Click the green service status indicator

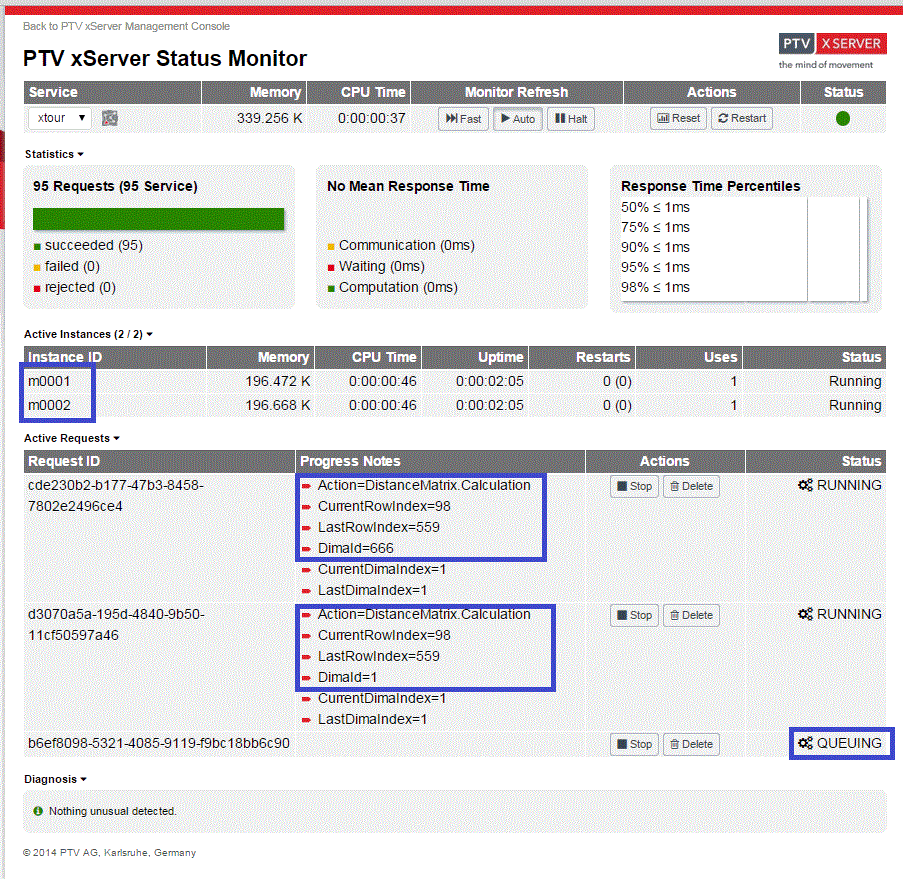tap(842, 118)
